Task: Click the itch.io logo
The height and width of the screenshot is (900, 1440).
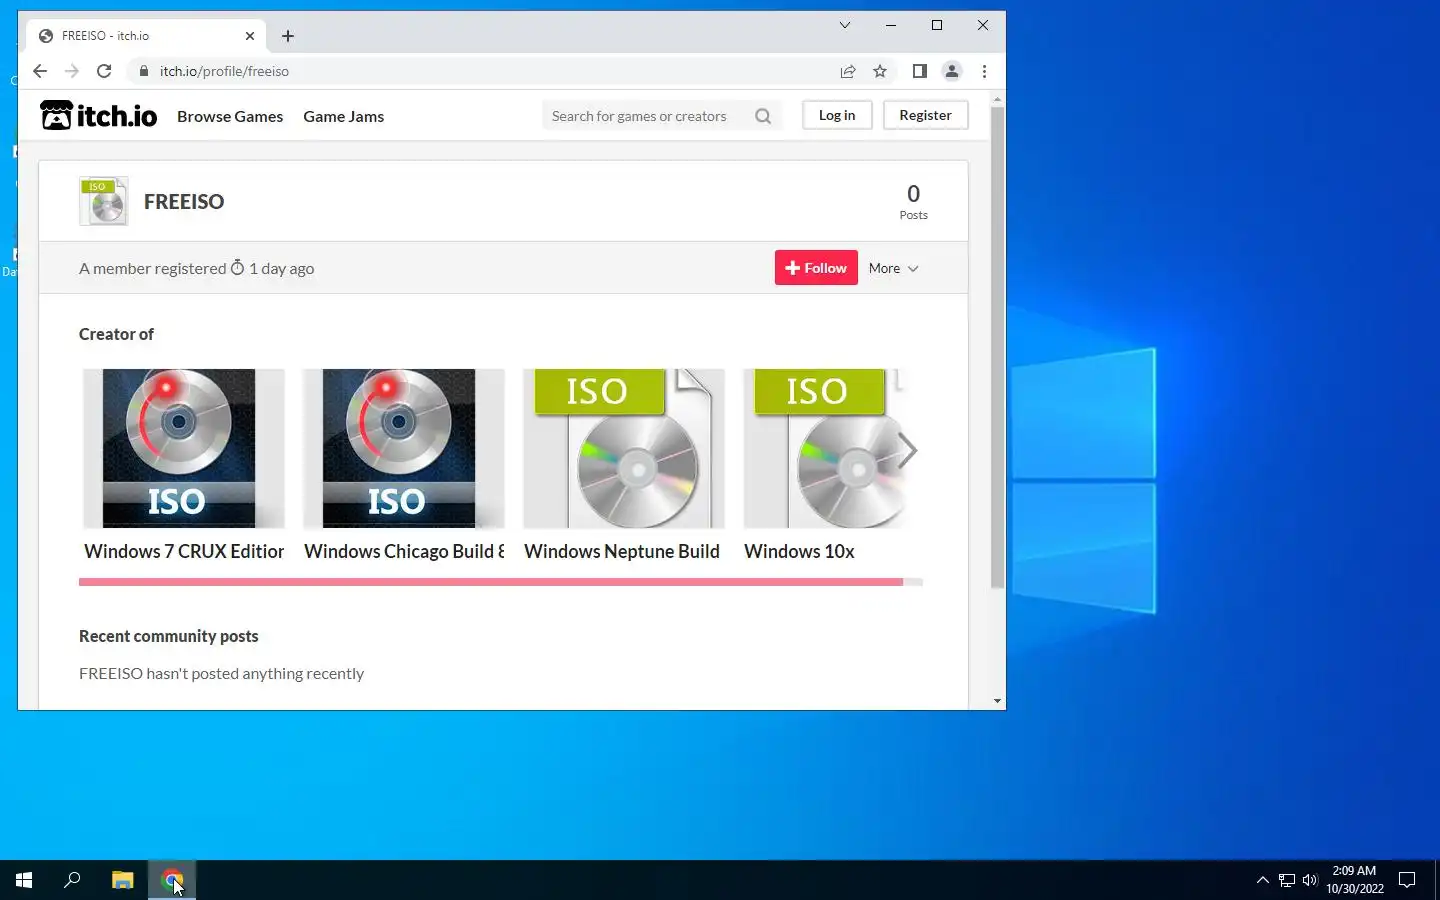Action: coord(98,116)
